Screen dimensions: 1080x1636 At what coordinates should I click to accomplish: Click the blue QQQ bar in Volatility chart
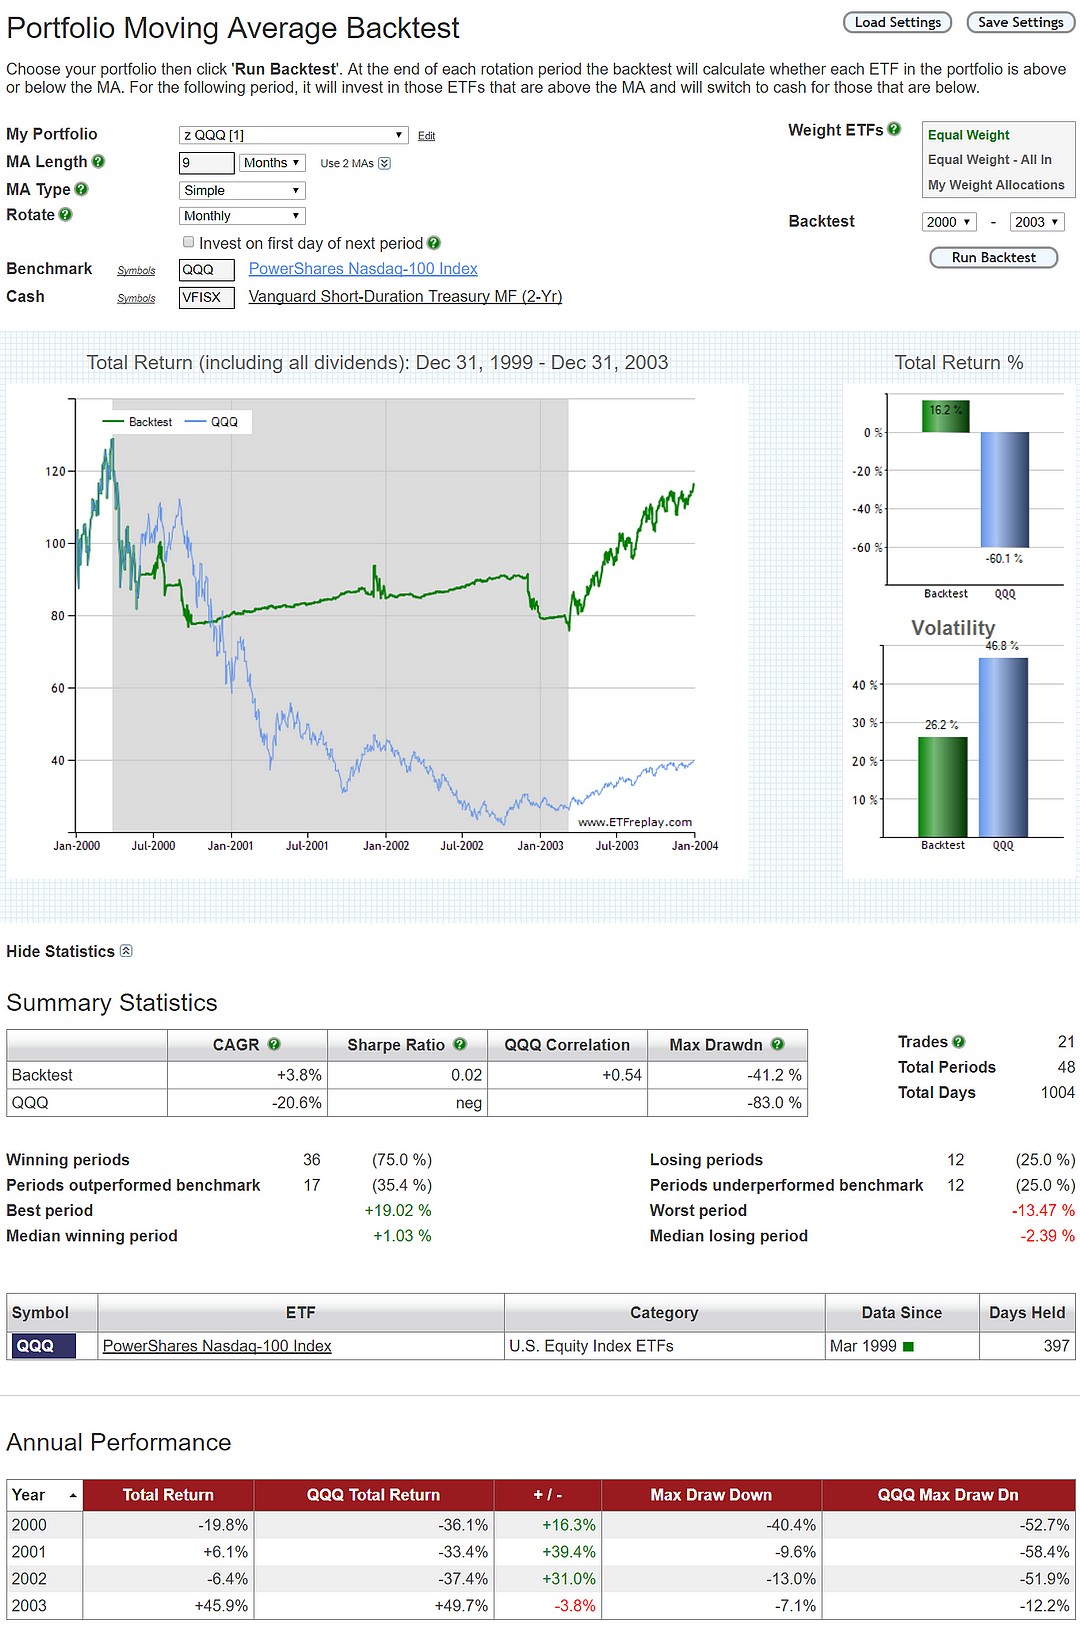[1003, 747]
